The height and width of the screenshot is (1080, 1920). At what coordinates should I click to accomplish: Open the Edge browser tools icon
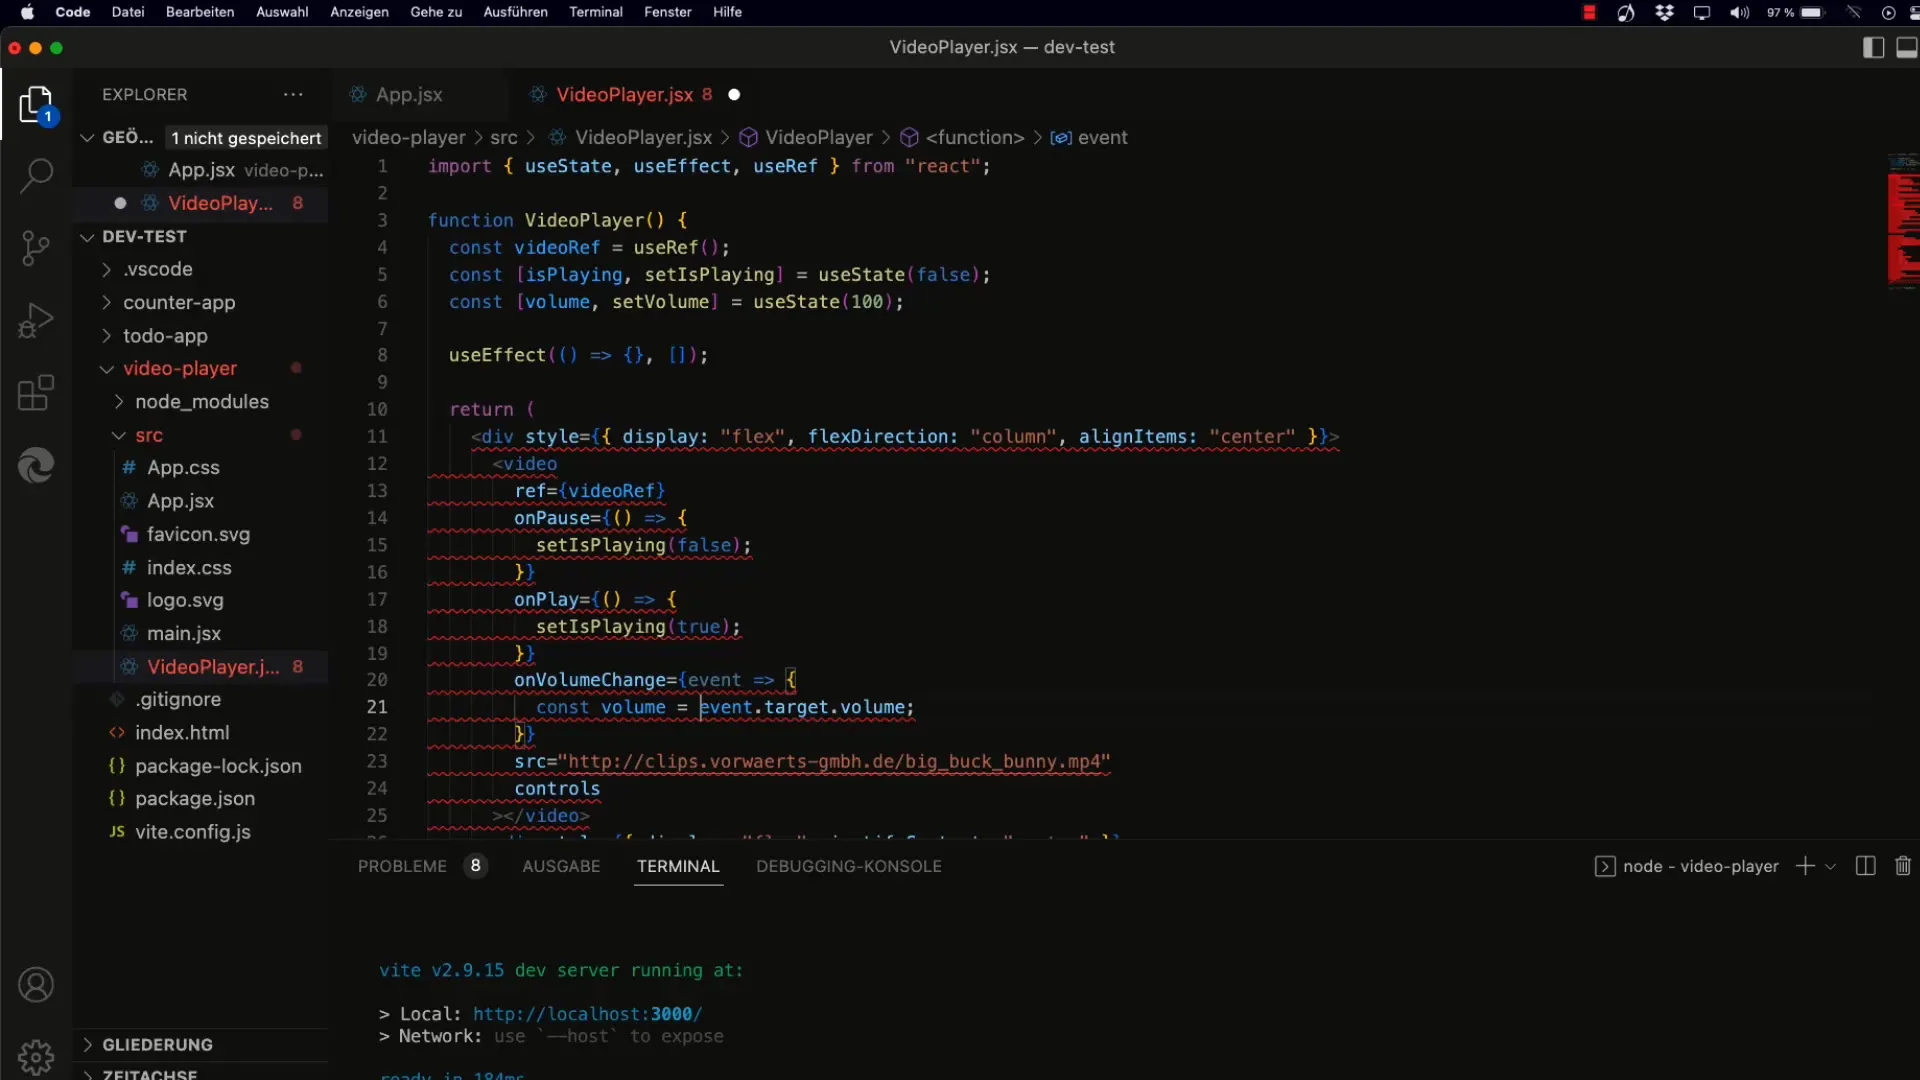pyautogui.click(x=36, y=465)
